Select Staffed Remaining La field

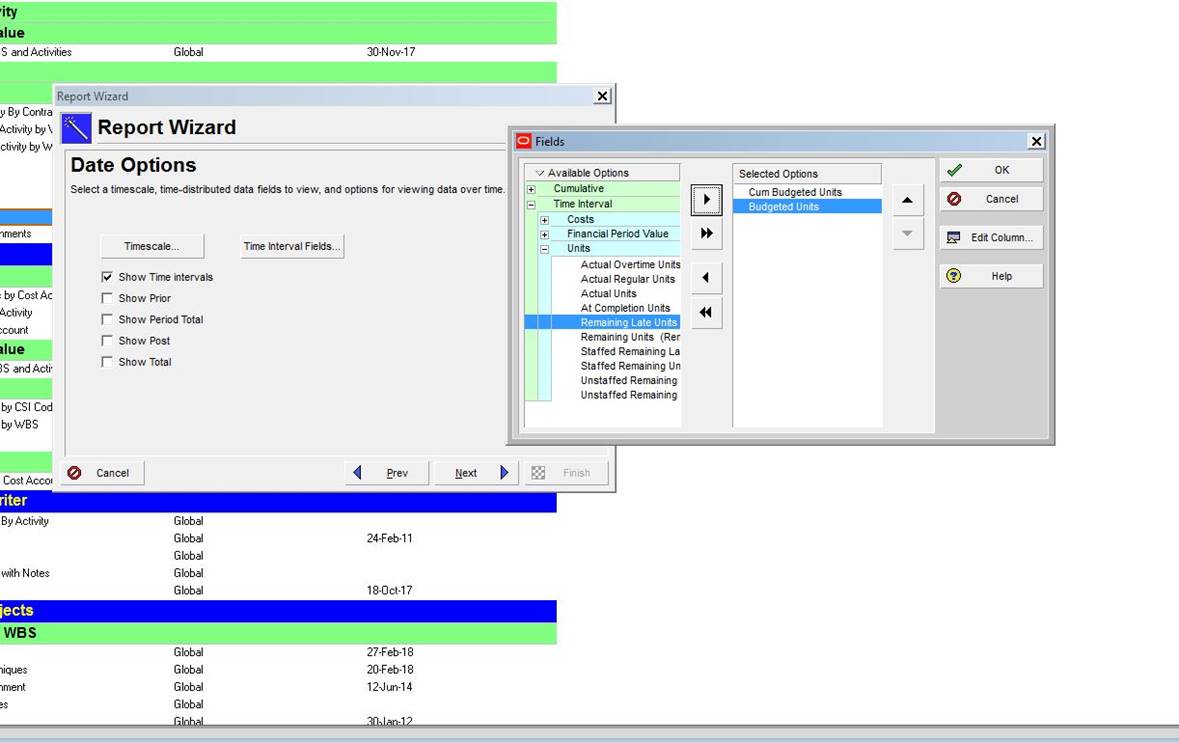(x=630, y=351)
